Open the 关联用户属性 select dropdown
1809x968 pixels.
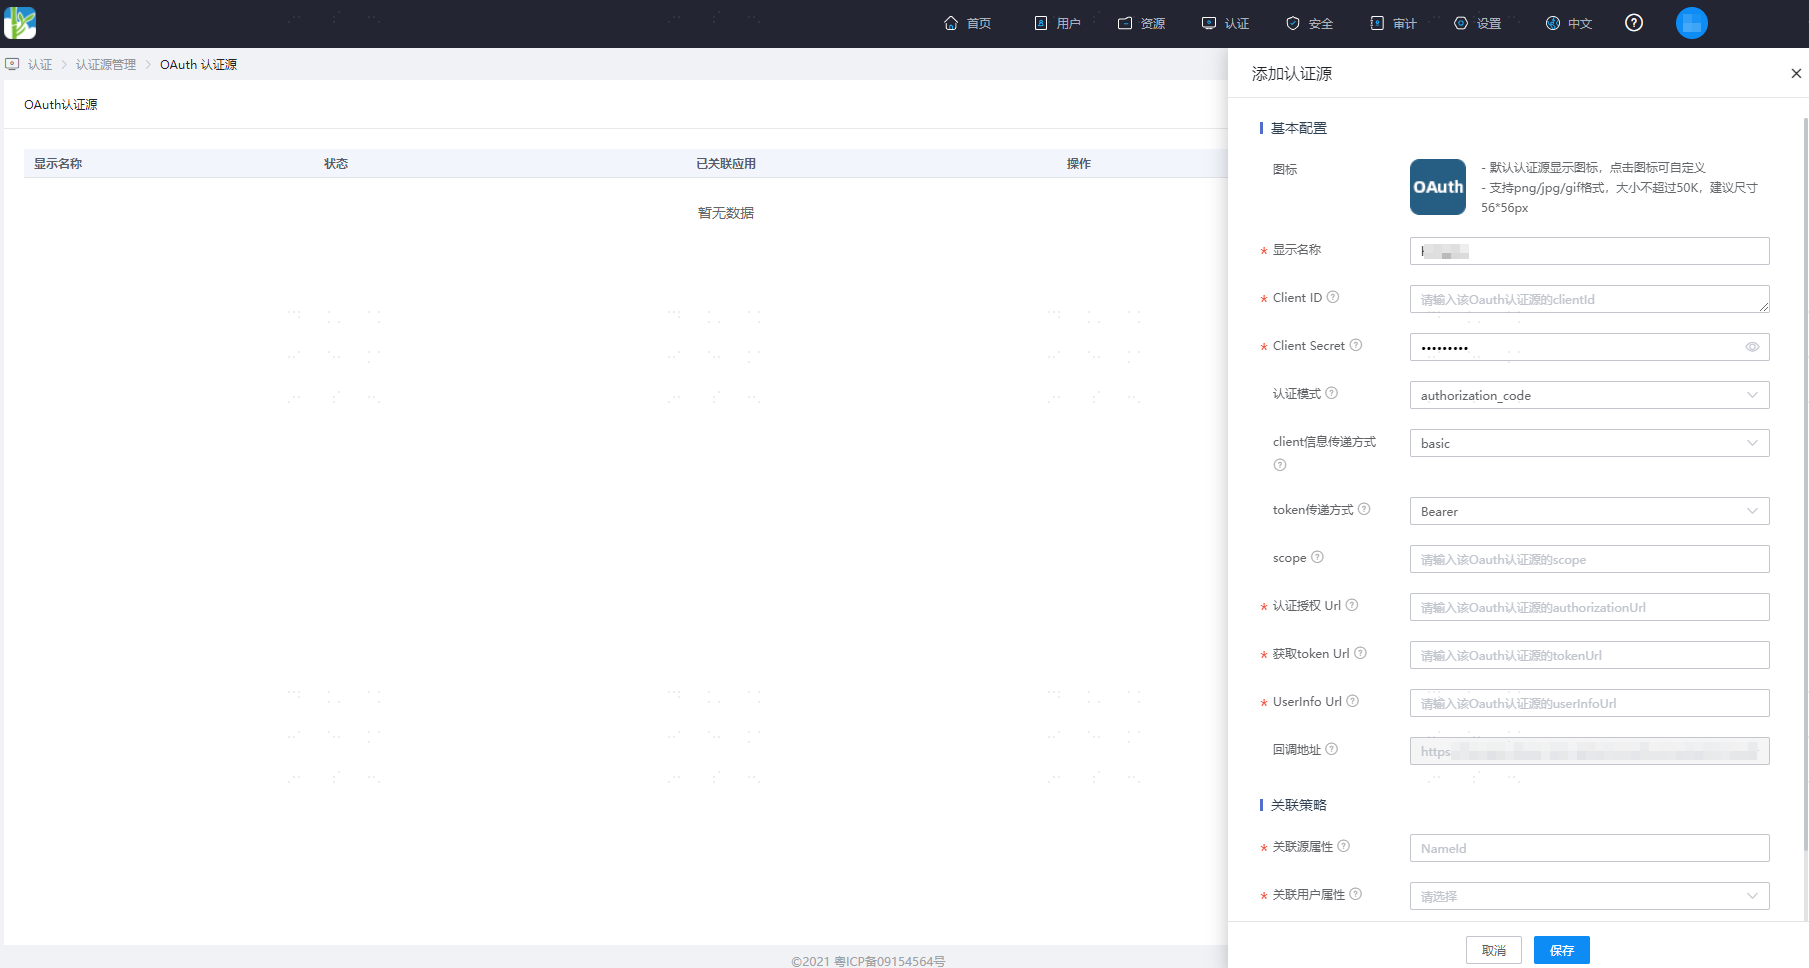click(x=1589, y=896)
